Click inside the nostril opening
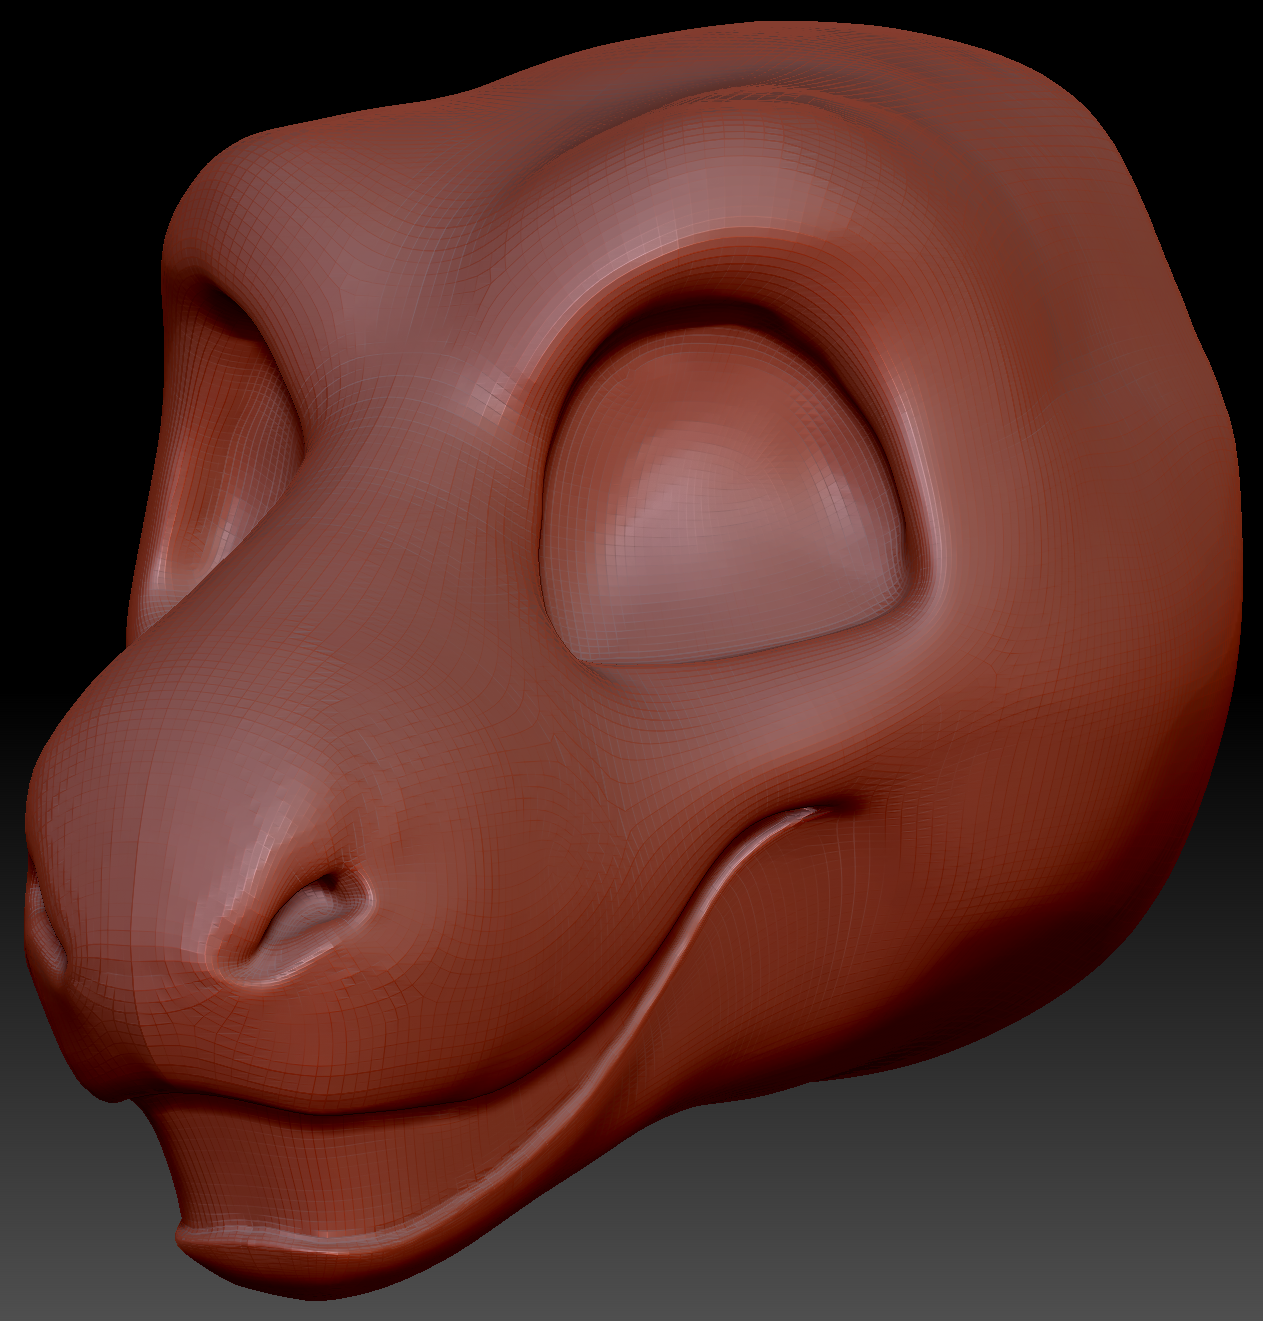The width and height of the screenshot is (1263, 1321). [305, 915]
